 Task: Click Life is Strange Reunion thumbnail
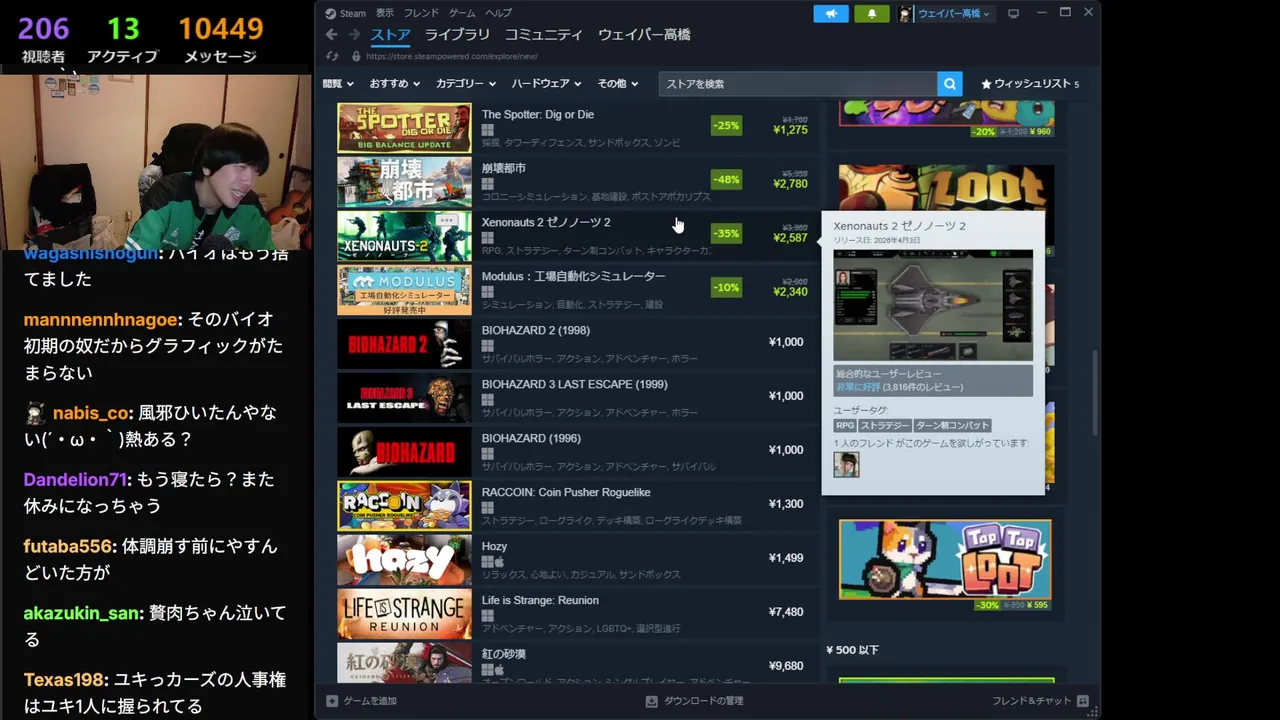pyautogui.click(x=404, y=614)
